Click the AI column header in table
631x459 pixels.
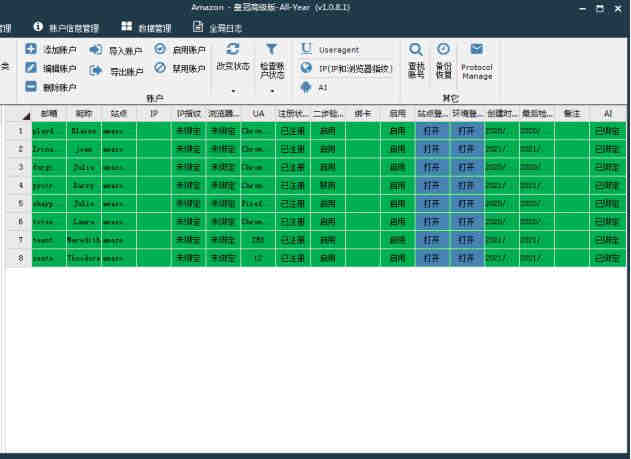tap(608, 114)
